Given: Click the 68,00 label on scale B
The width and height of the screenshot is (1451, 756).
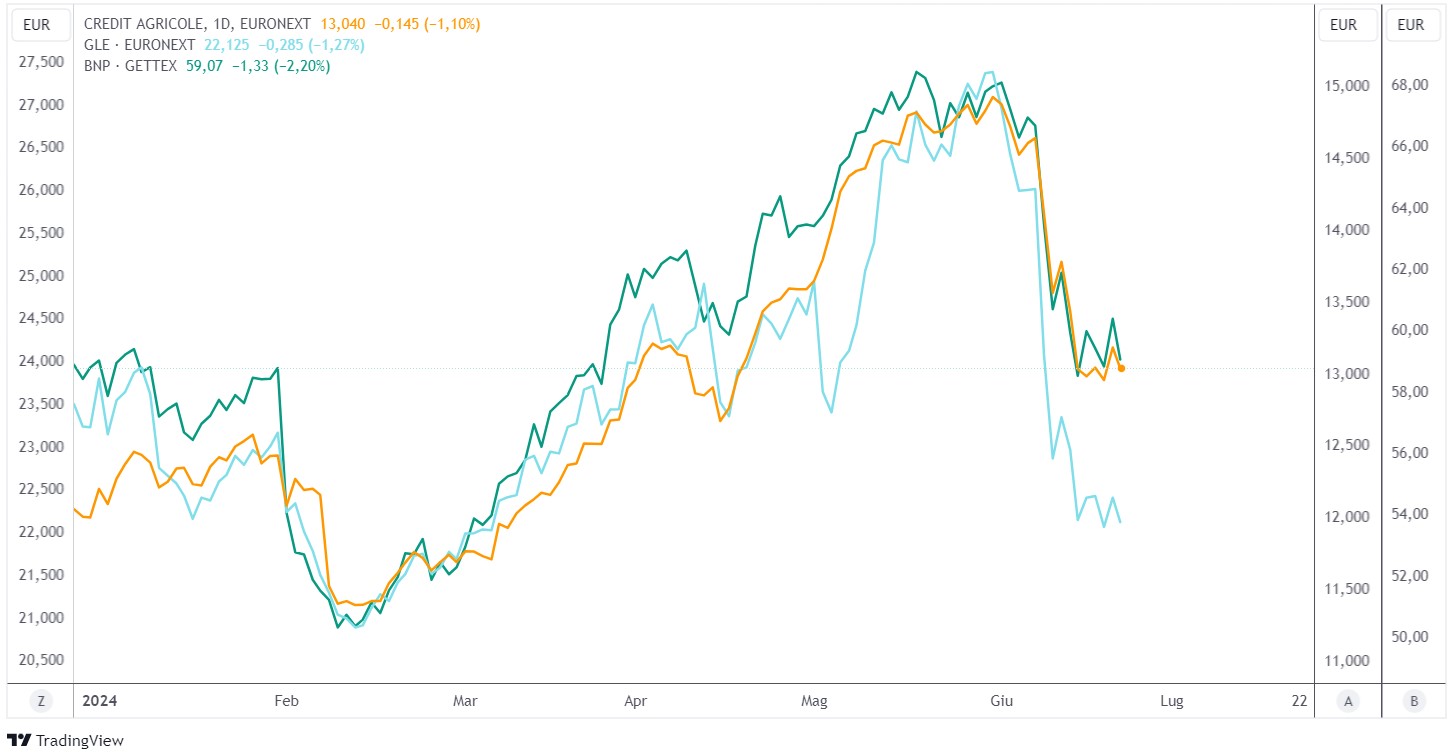Looking at the screenshot, I should pos(1411,85).
